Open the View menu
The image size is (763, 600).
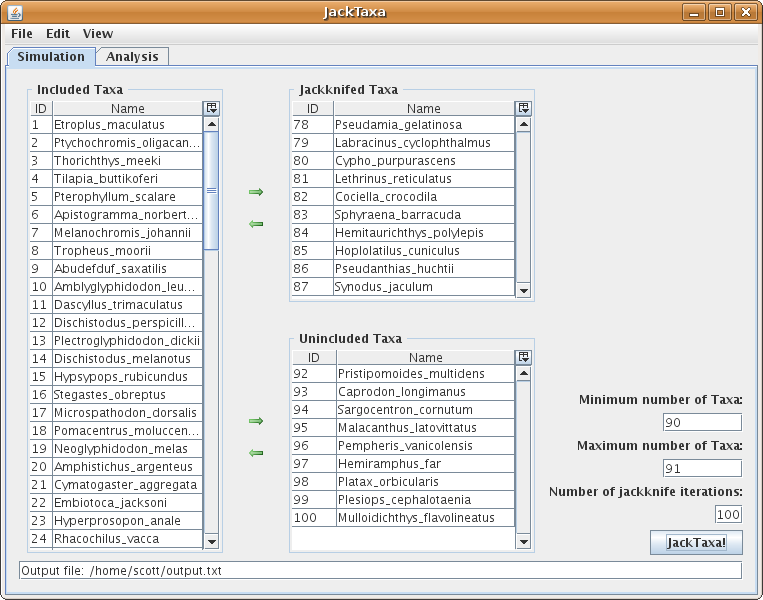point(98,34)
